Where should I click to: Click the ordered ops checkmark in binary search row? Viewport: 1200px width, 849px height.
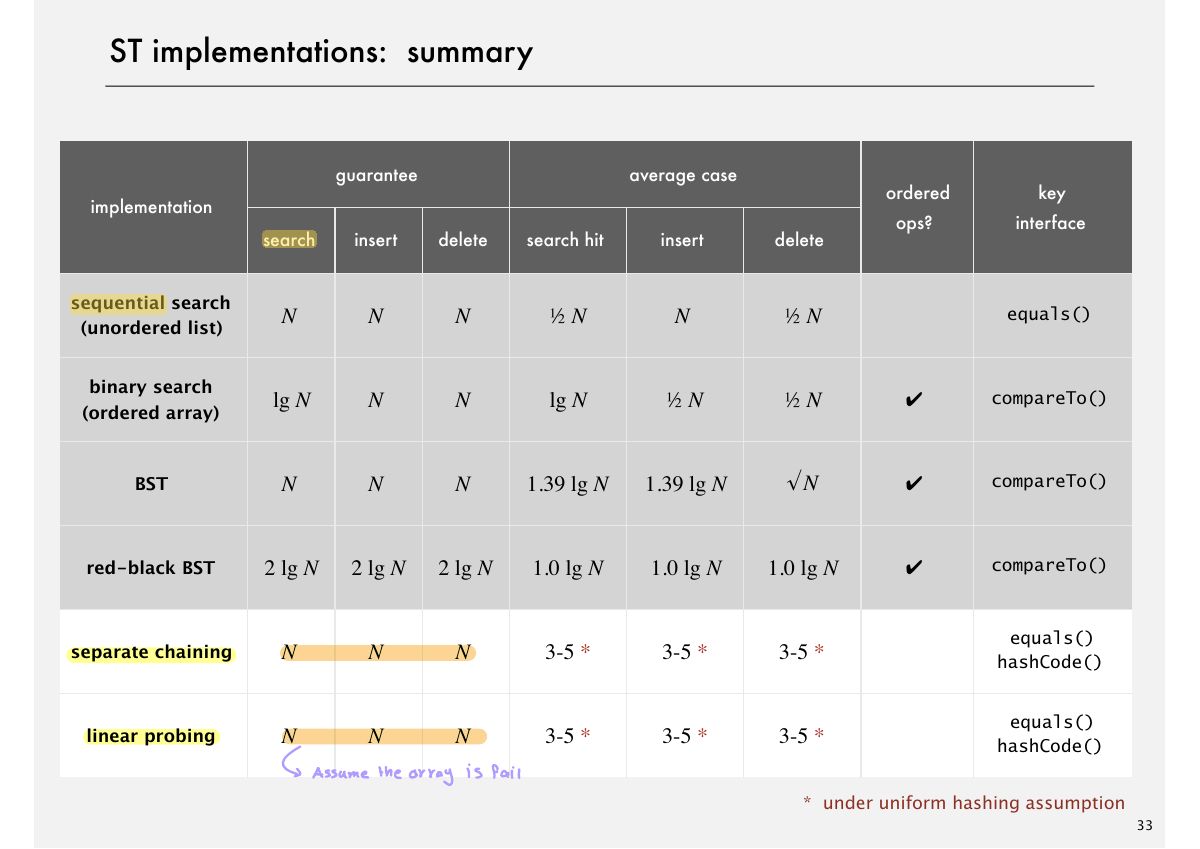pyautogui.click(x=914, y=400)
